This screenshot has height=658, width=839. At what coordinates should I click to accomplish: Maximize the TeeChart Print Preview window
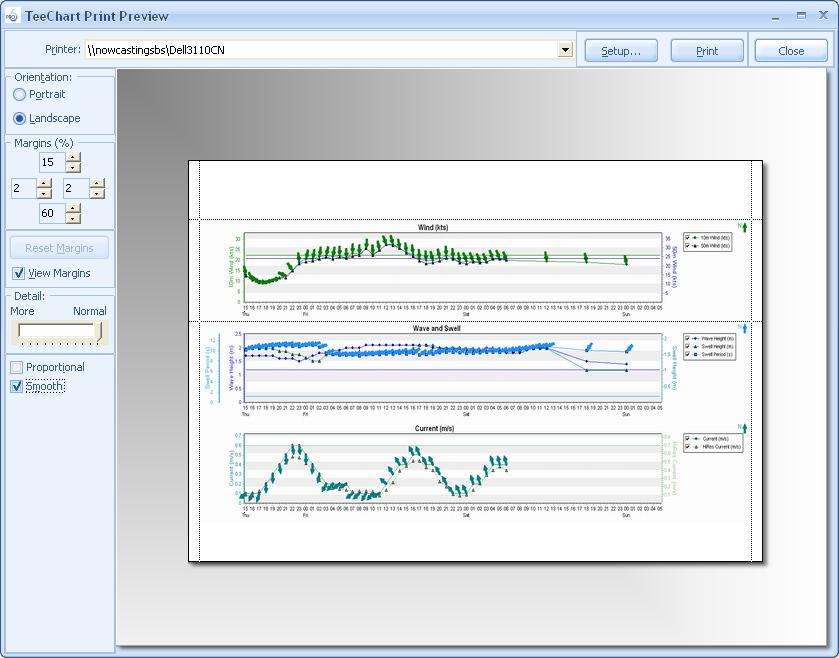click(x=801, y=16)
